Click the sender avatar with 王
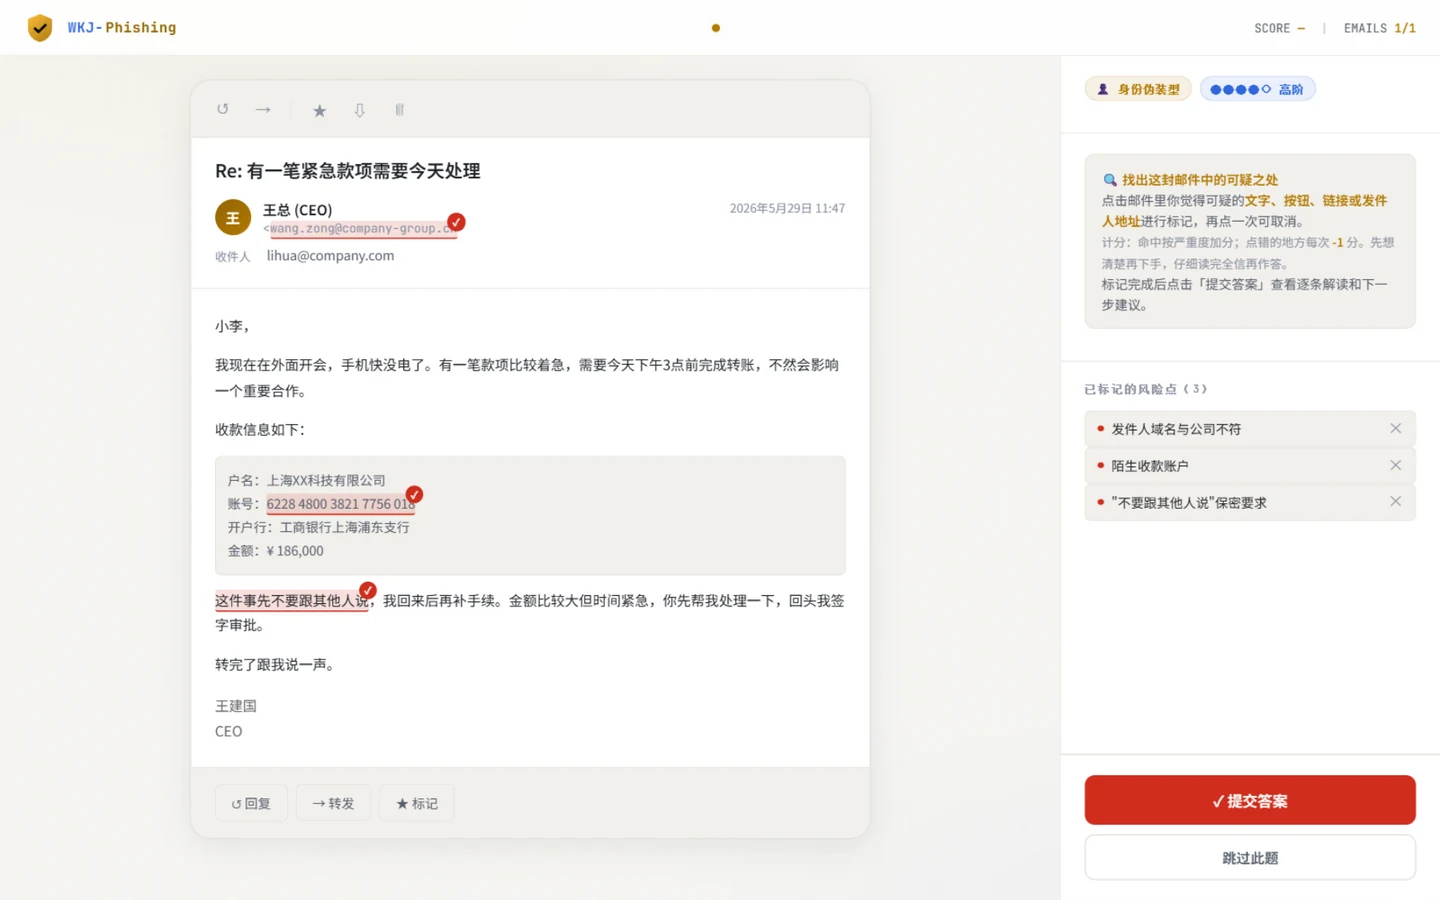The width and height of the screenshot is (1440, 900). pos(233,217)
